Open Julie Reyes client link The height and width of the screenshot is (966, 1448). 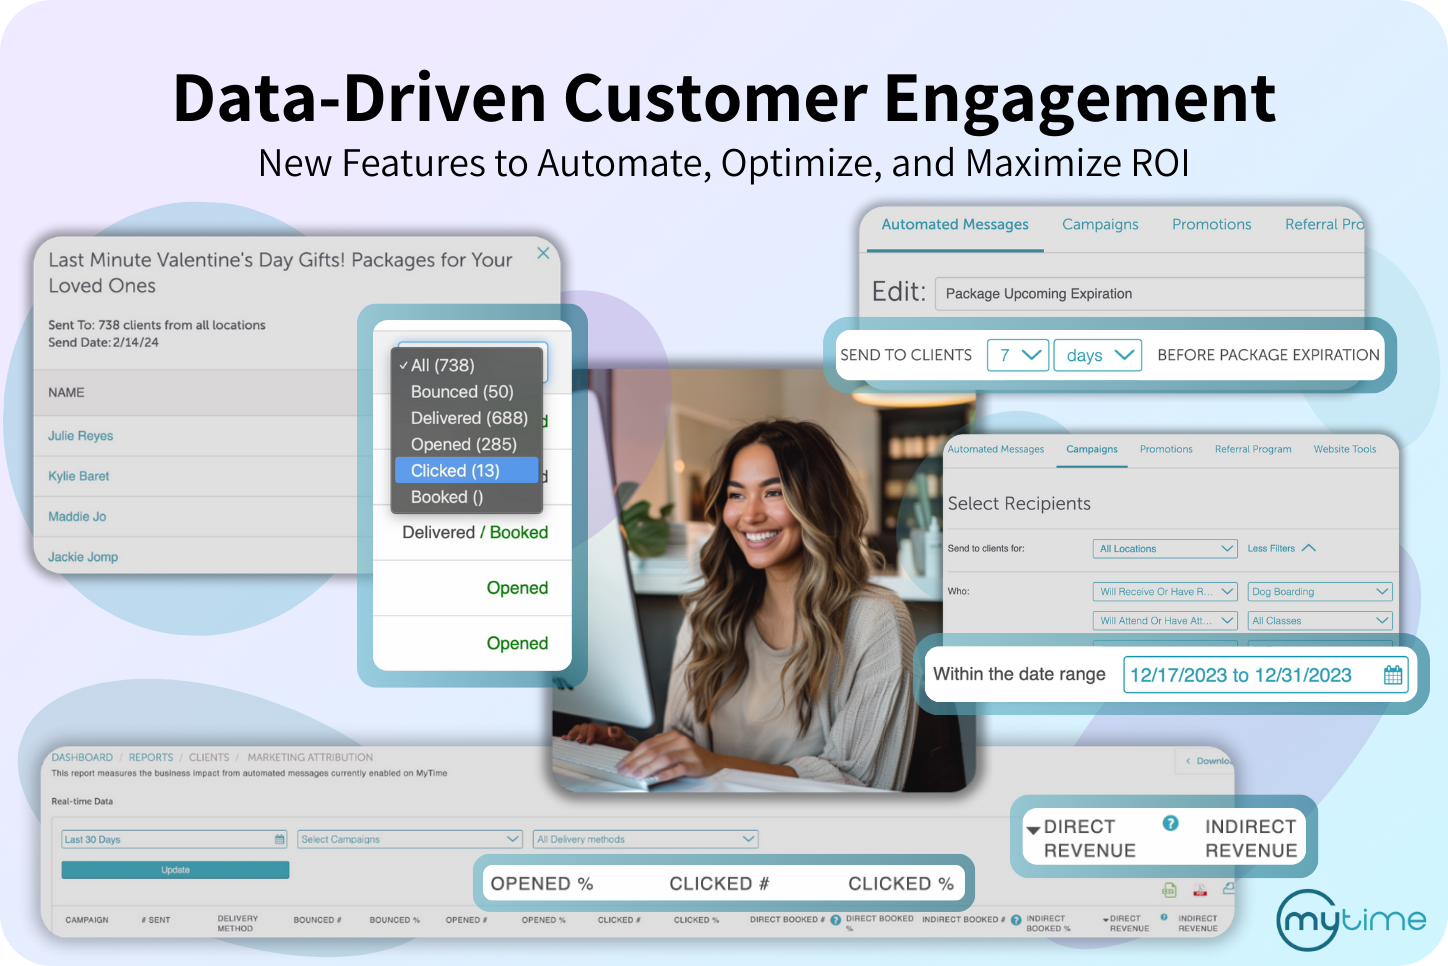[81, 436]
